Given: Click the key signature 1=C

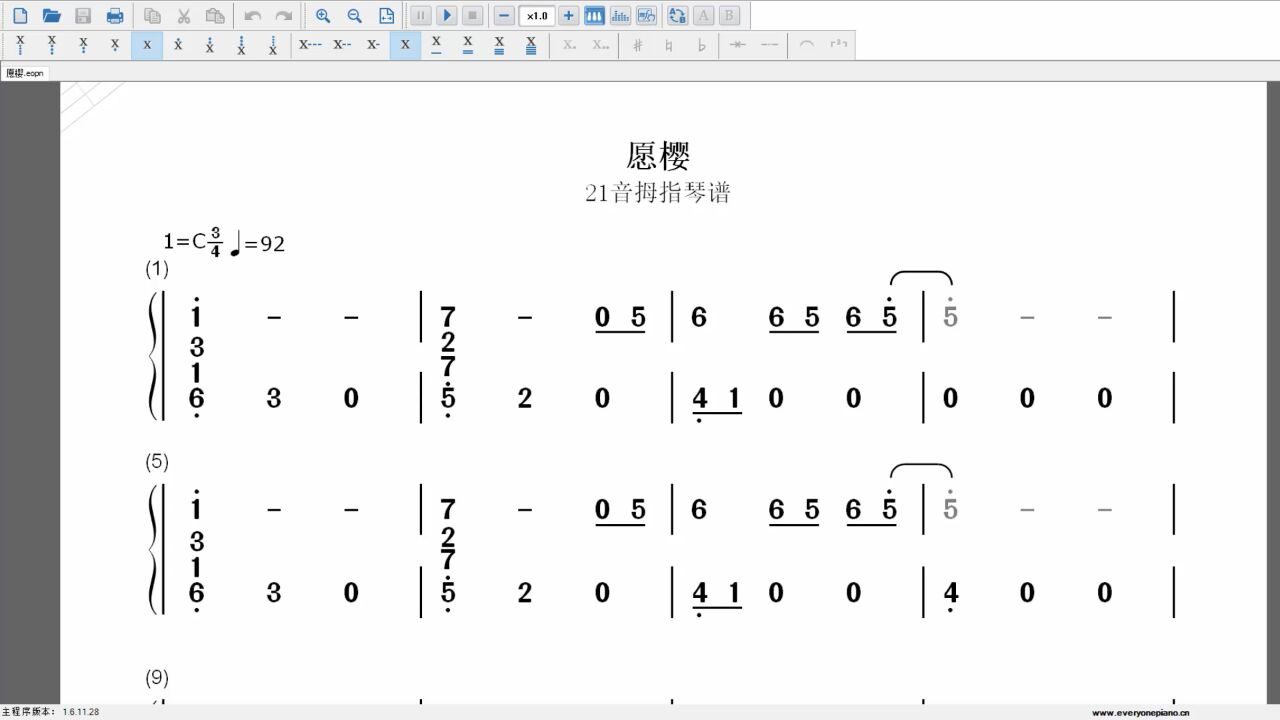Looking at the screenshot, I should click(x=185, y=241).
